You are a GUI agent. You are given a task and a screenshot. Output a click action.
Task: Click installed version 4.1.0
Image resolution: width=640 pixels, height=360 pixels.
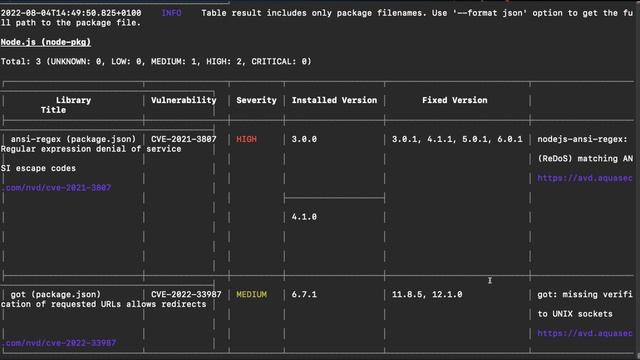click(x=304, y=217)
